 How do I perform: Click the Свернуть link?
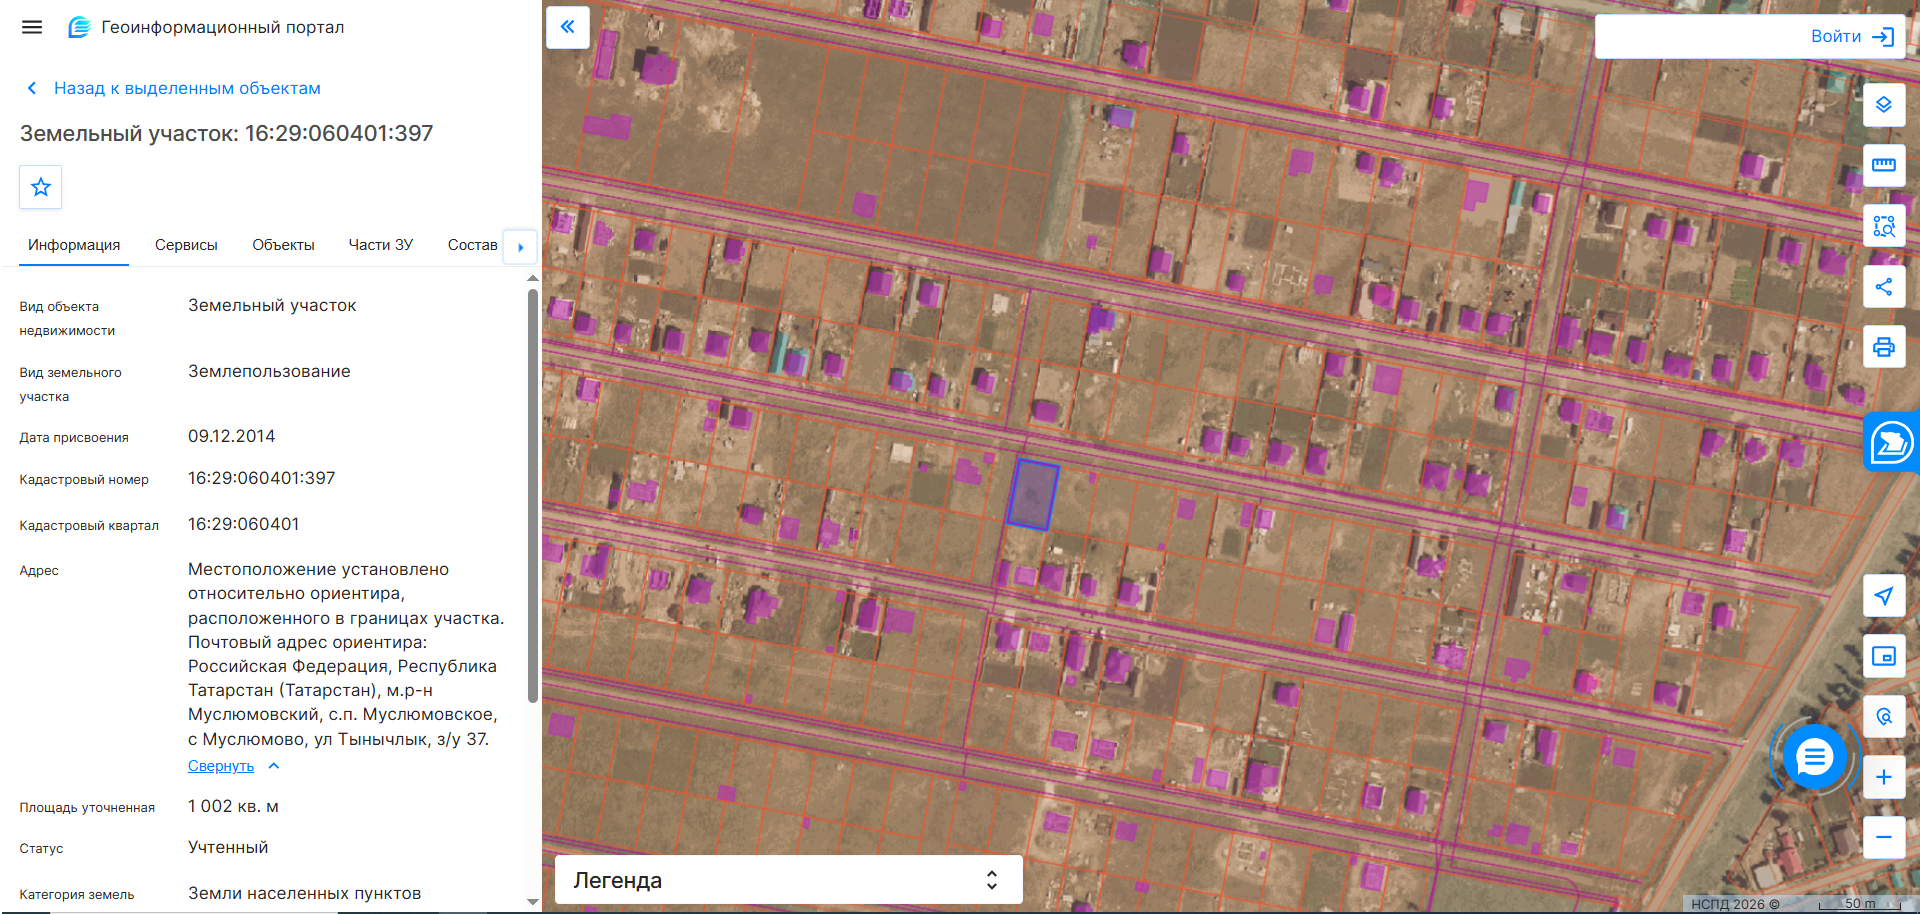pos(221,766)
